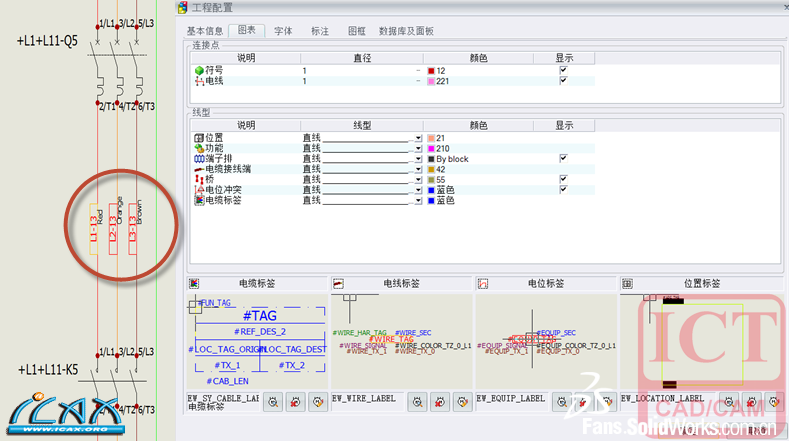Switch to the 基本信息 tab

pyautogui.click(x=205, y=31)
